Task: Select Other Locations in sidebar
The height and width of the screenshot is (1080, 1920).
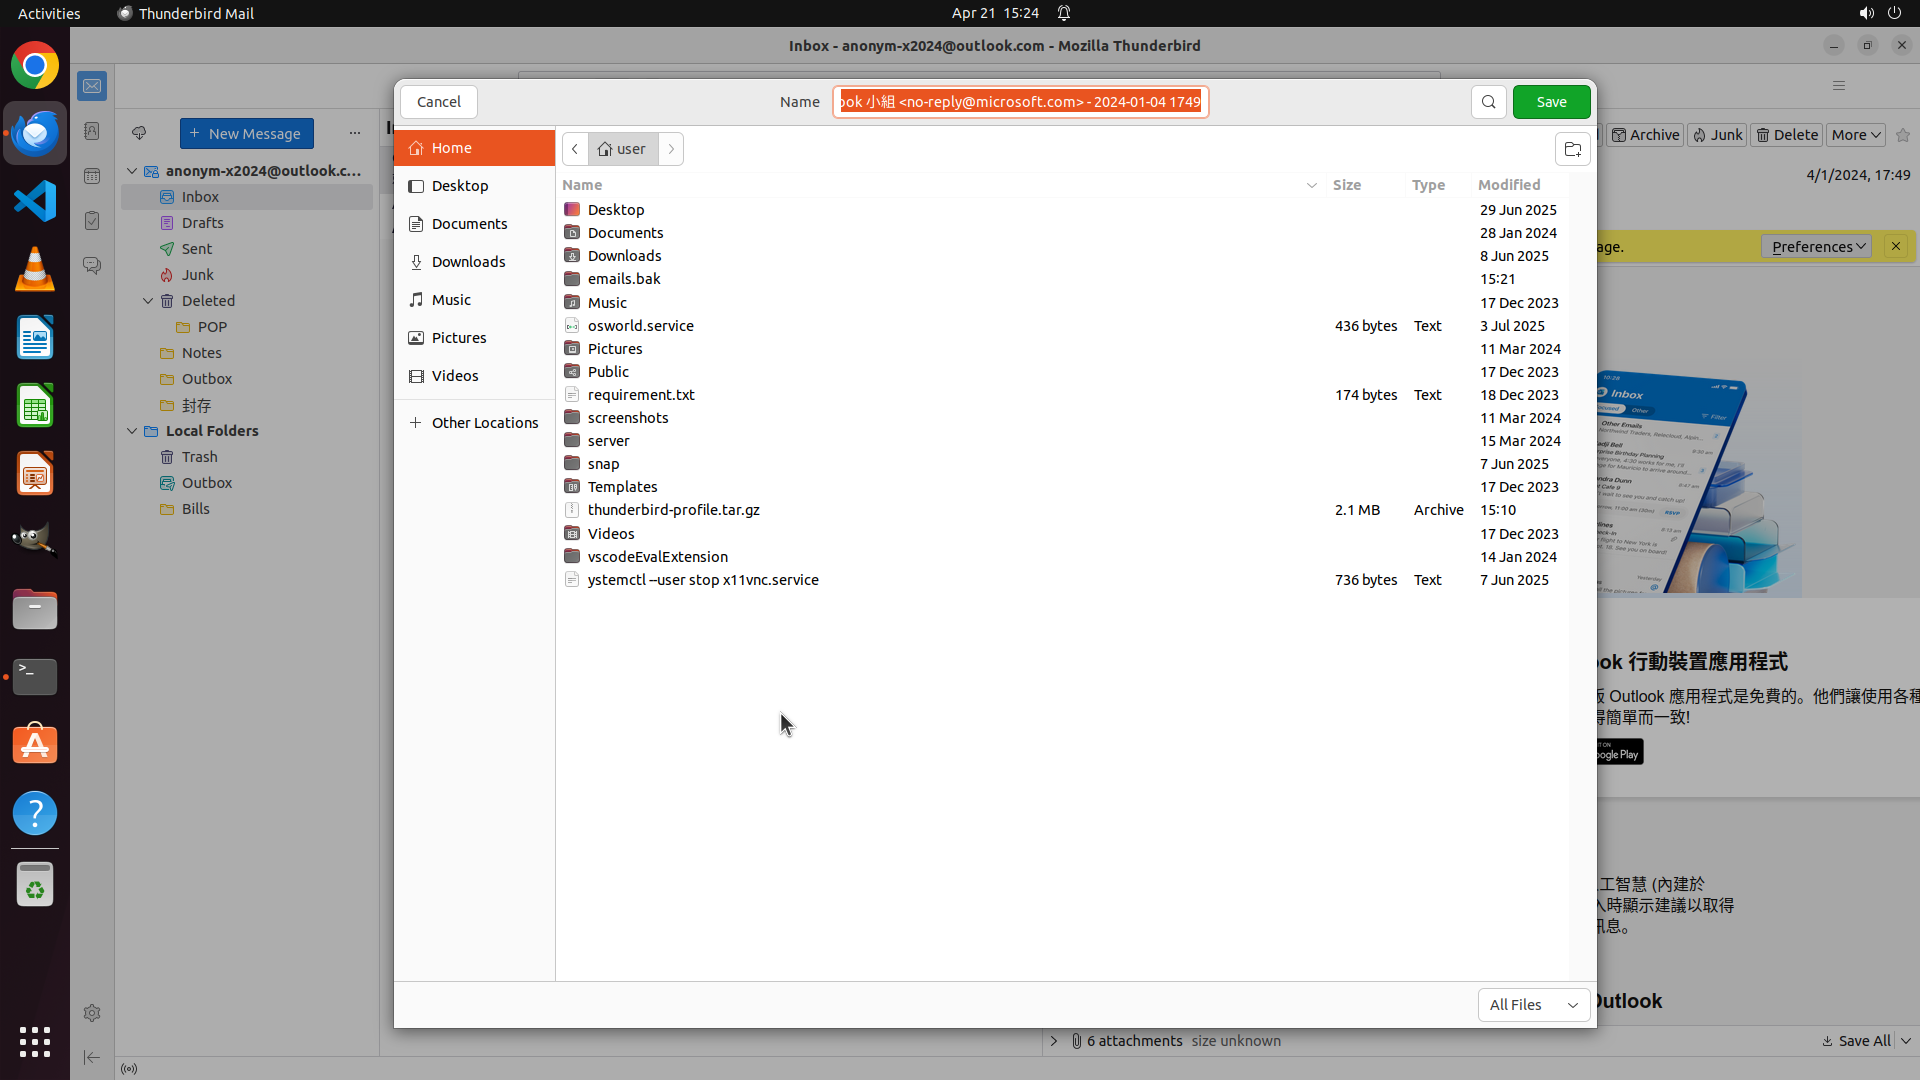Action: pos(484,423)
